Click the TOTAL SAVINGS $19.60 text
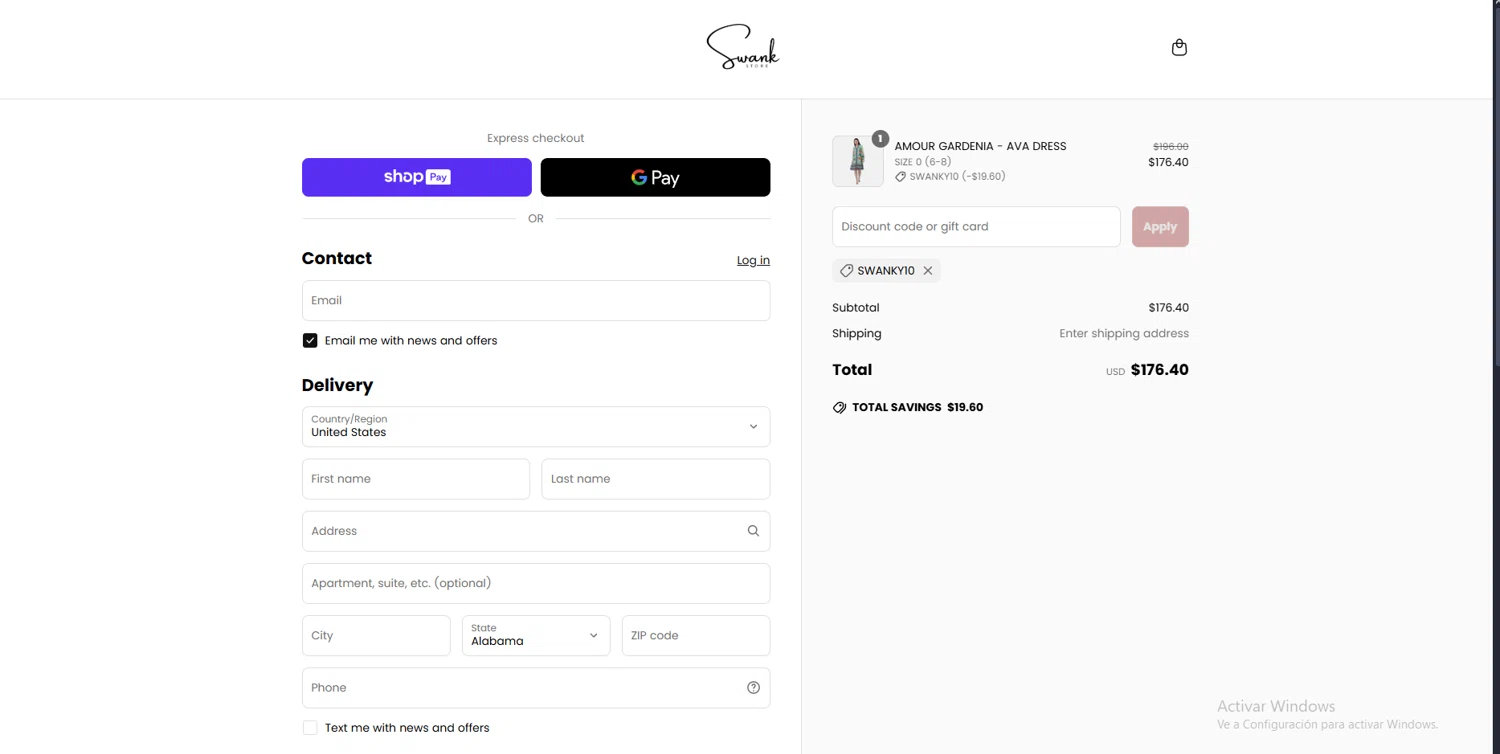The height and width of the screenshot is (754, 1500). (917, 408)
